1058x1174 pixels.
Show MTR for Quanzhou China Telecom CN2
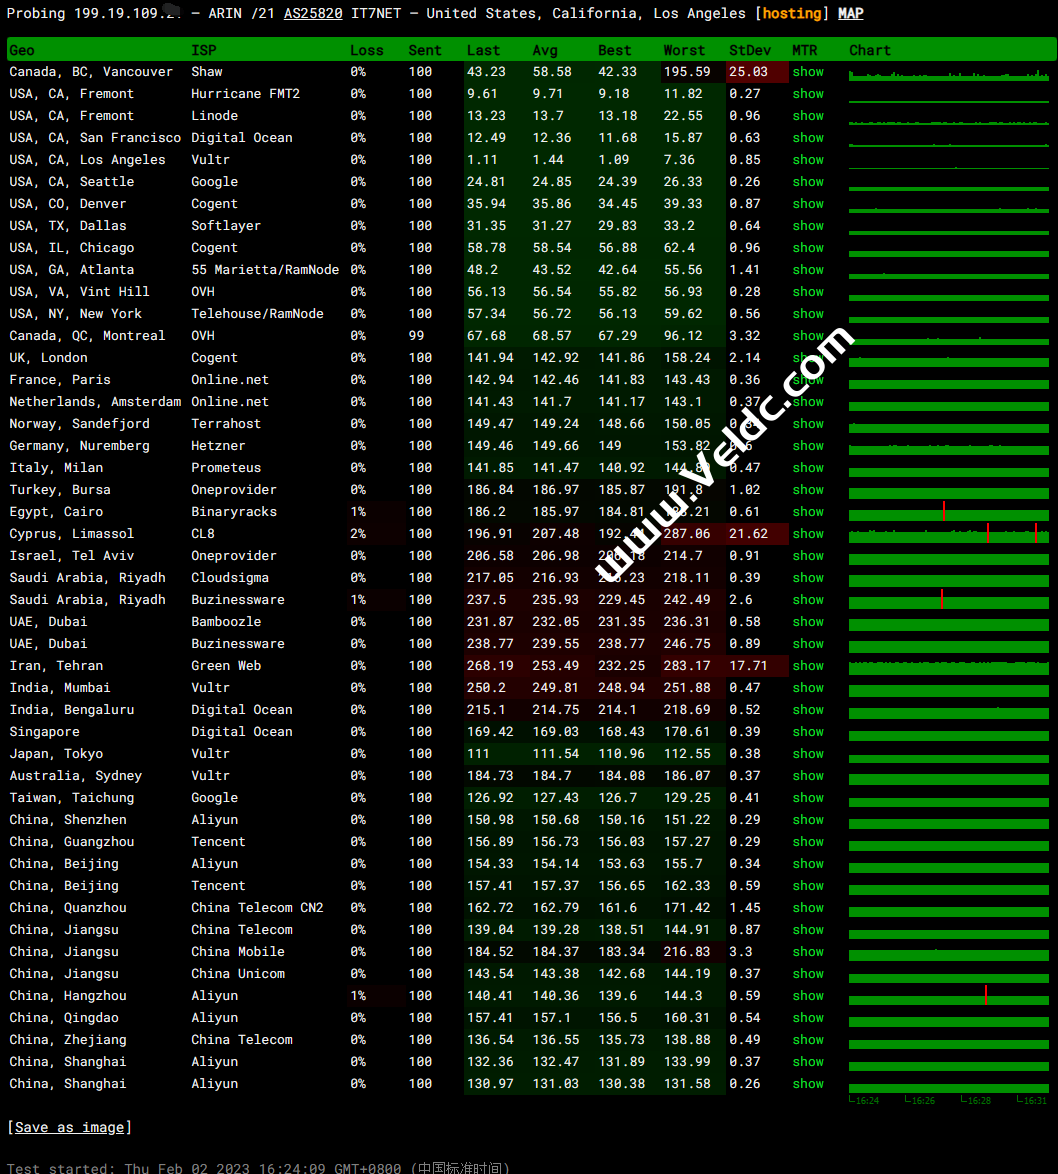pos(808,907)
